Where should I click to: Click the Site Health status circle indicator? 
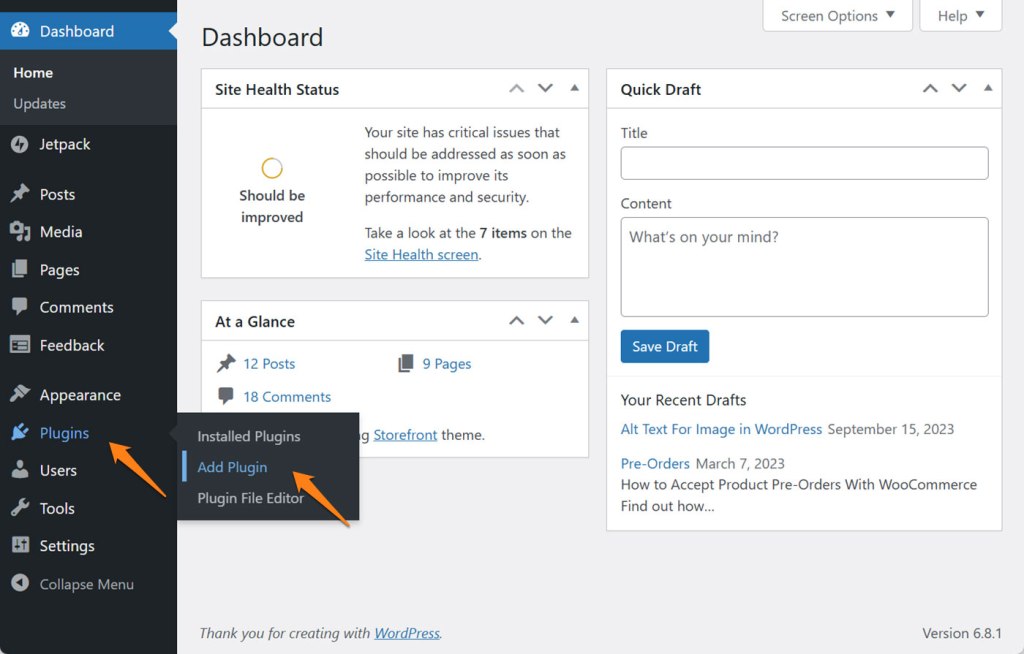(x=272, y=168)
